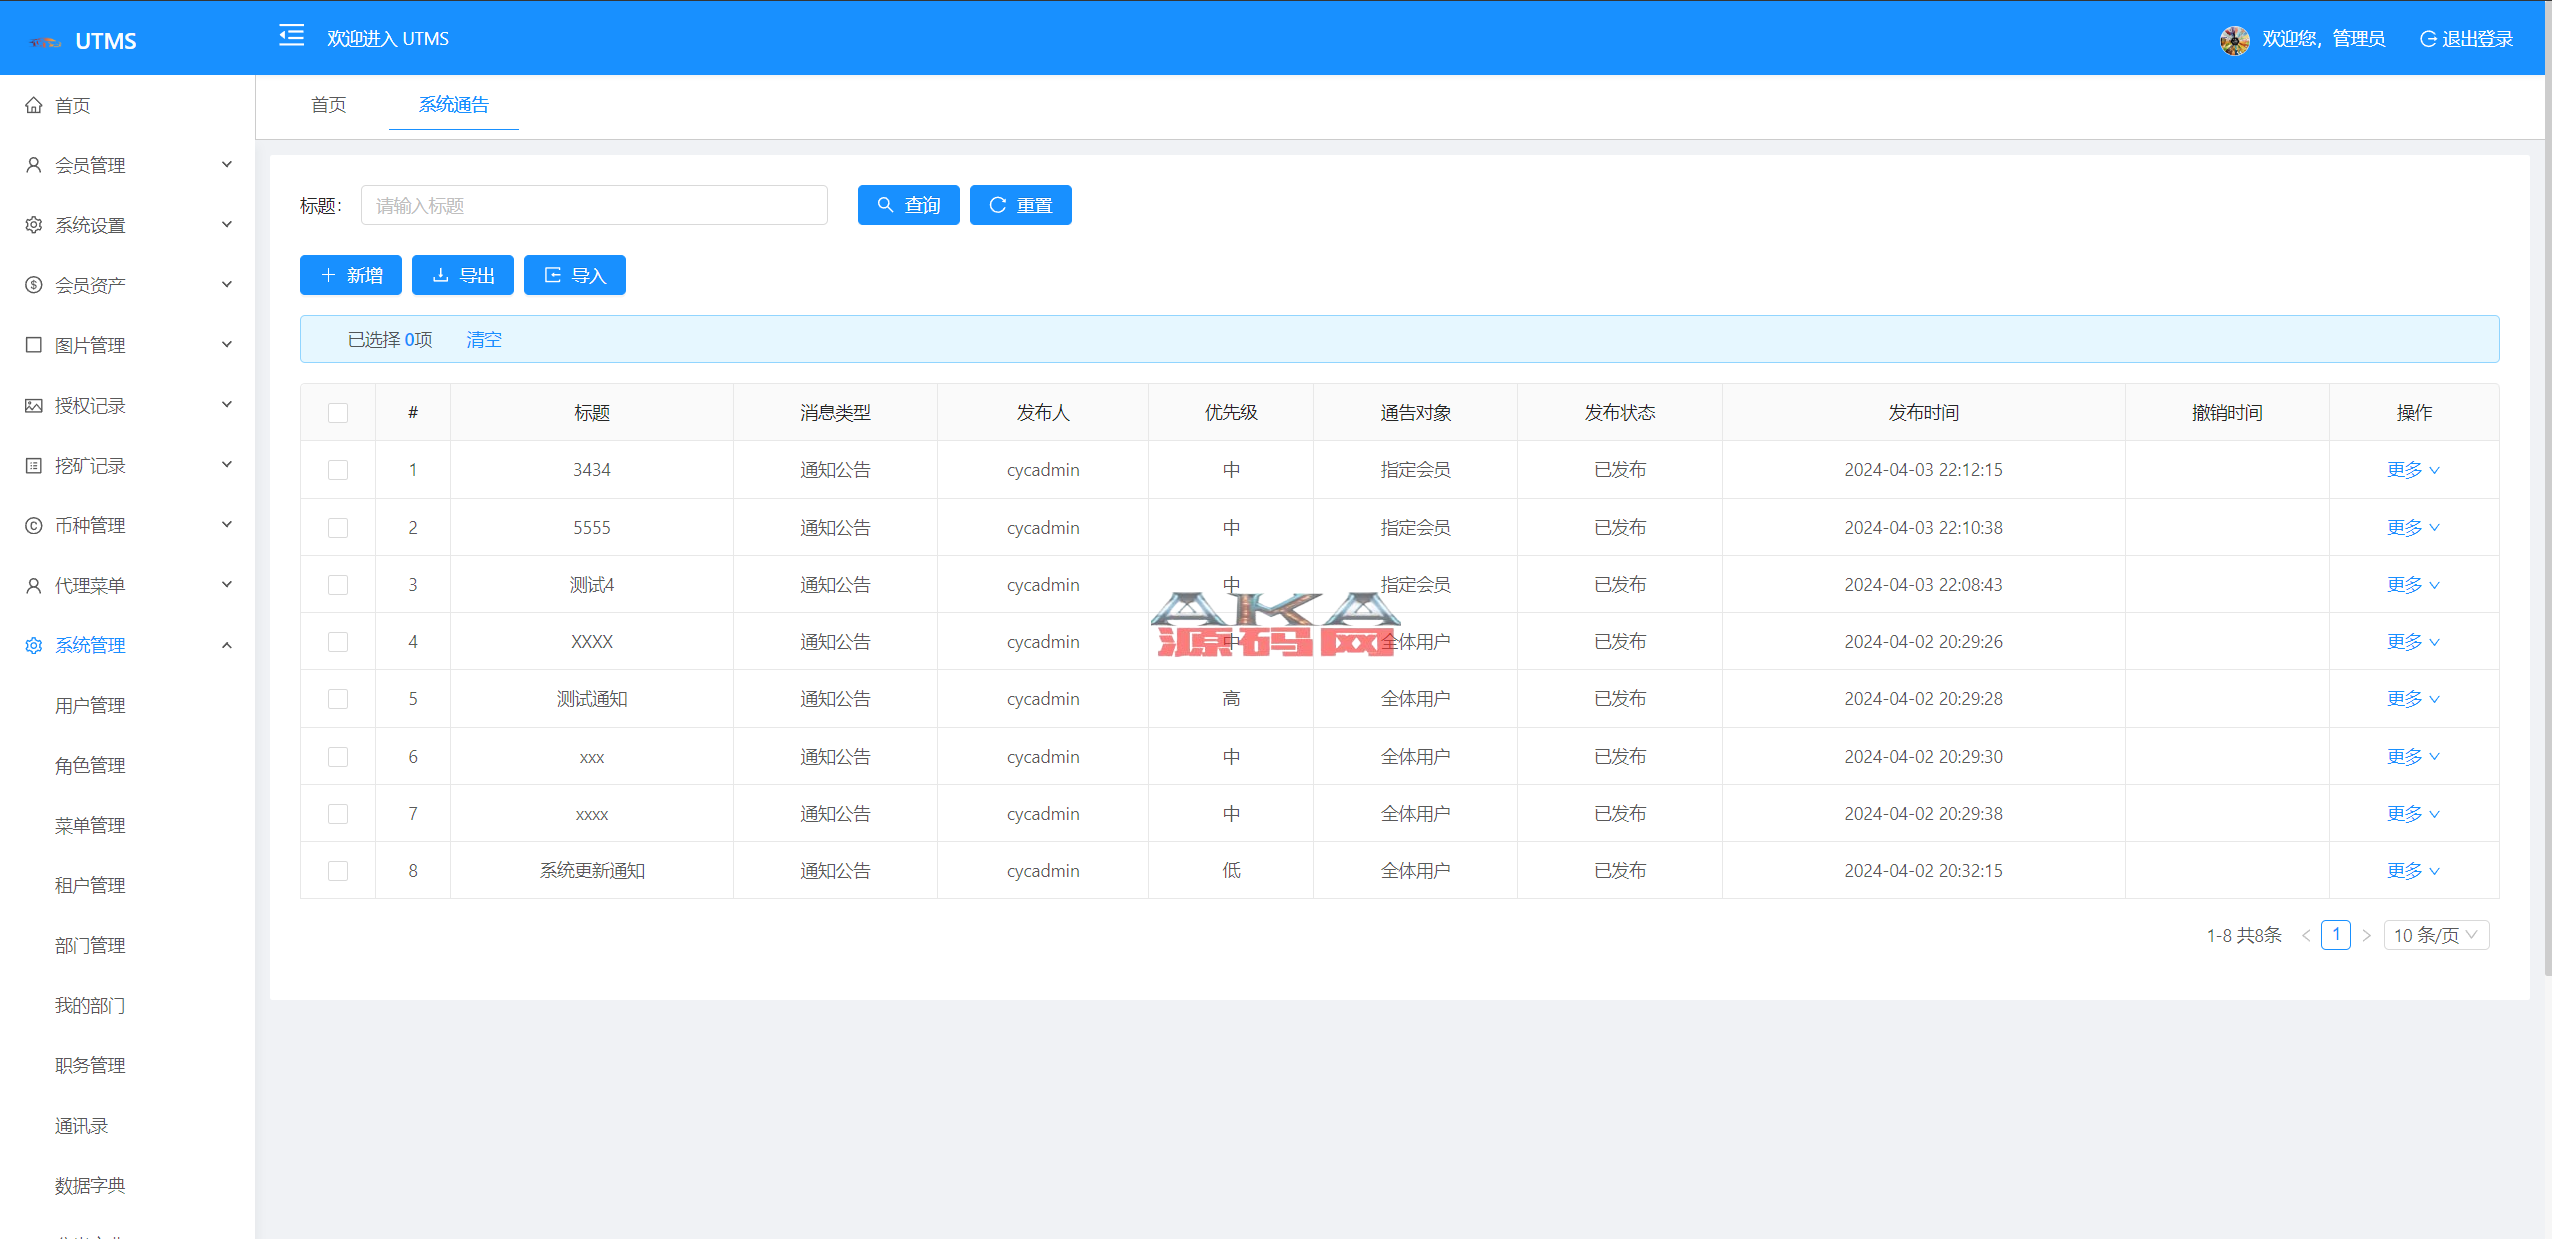This screenshot has width=2552, height=1239.
Task: Select the checkbox for 系统更新通知 row
Action: pos(338,871)
